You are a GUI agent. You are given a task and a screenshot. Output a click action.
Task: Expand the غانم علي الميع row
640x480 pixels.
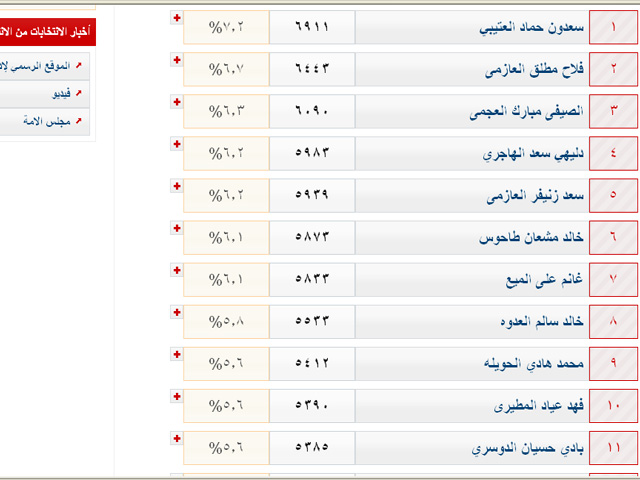[x=177, y=271]
